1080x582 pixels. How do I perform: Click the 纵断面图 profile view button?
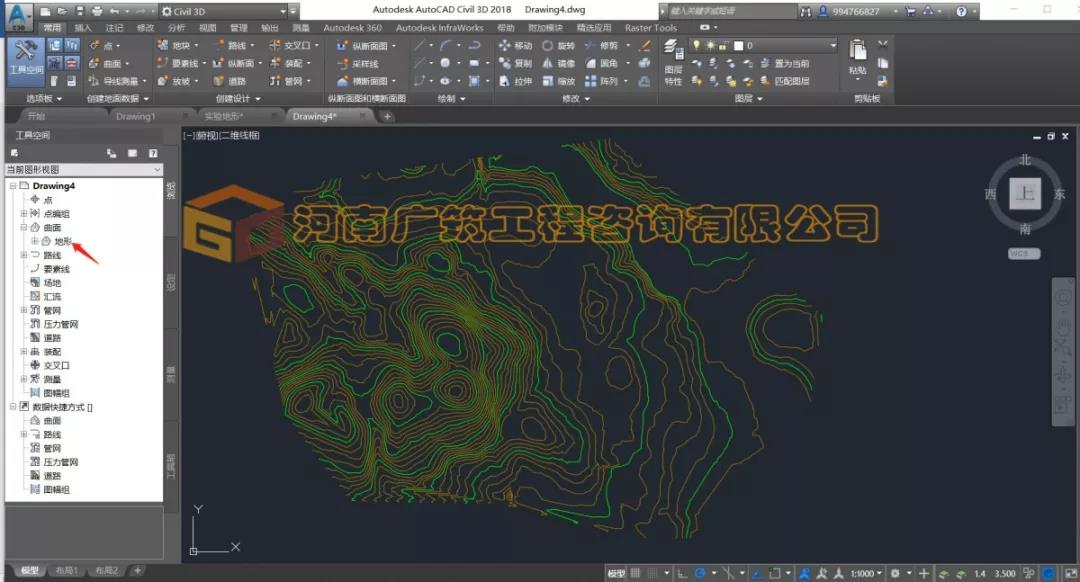(x=366, y=45)
